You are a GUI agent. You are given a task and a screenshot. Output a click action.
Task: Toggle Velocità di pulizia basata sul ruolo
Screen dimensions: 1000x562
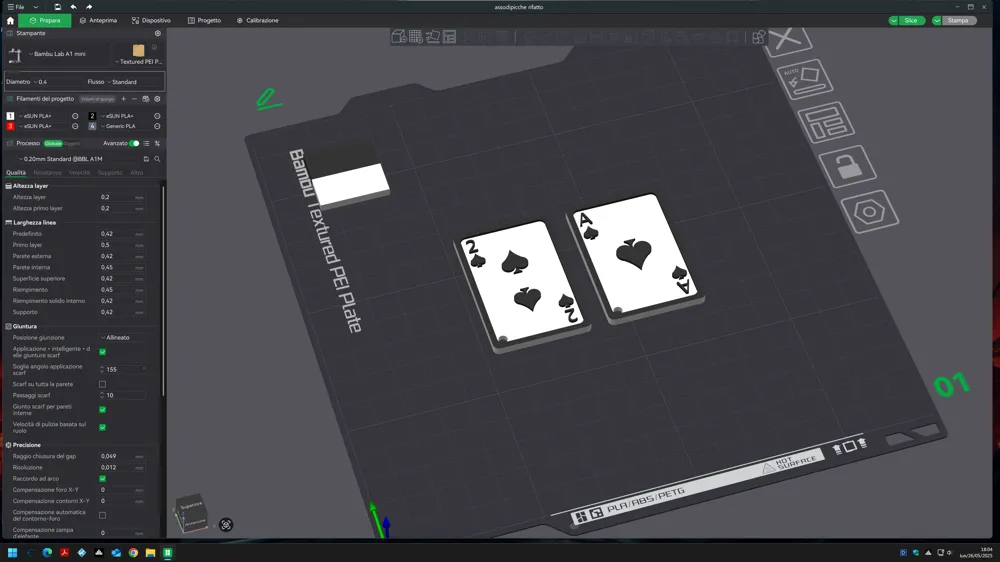102,427
